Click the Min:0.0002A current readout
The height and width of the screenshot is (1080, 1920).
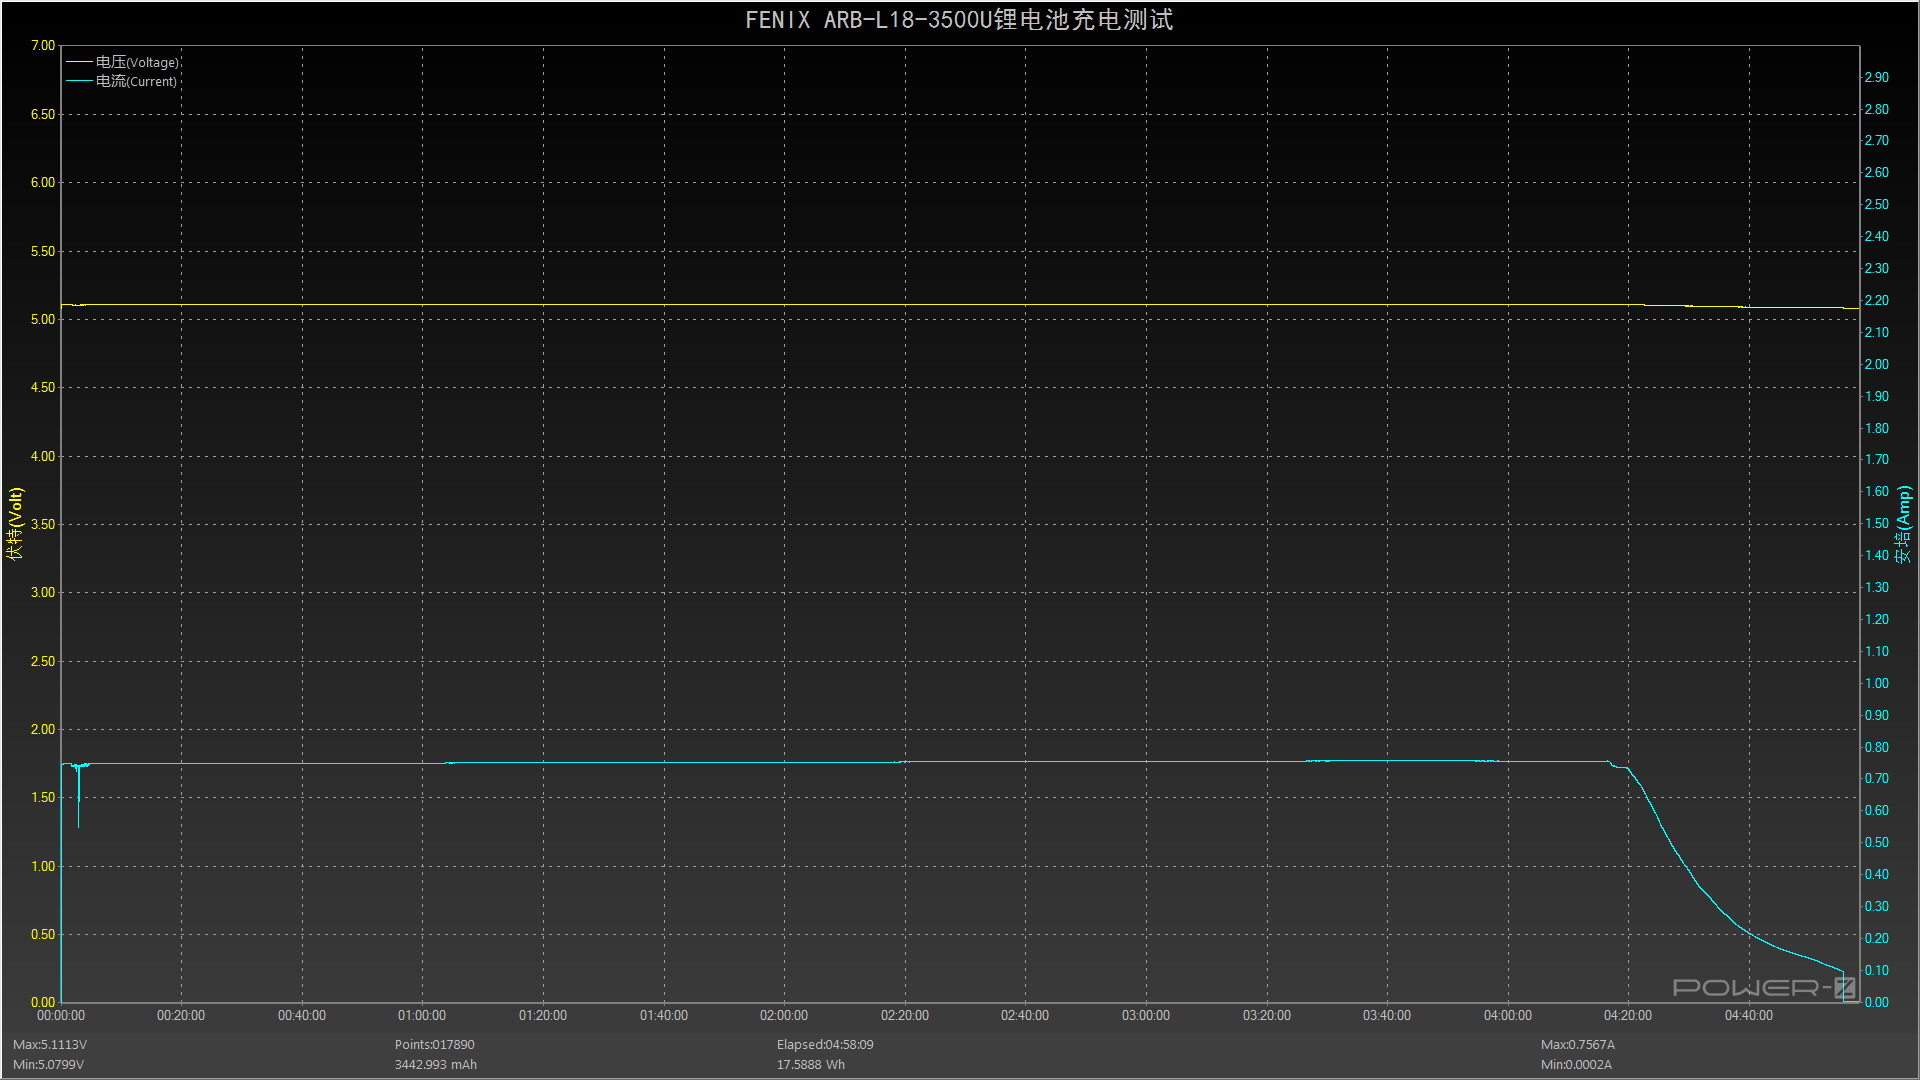(x=1576, y=1064)
